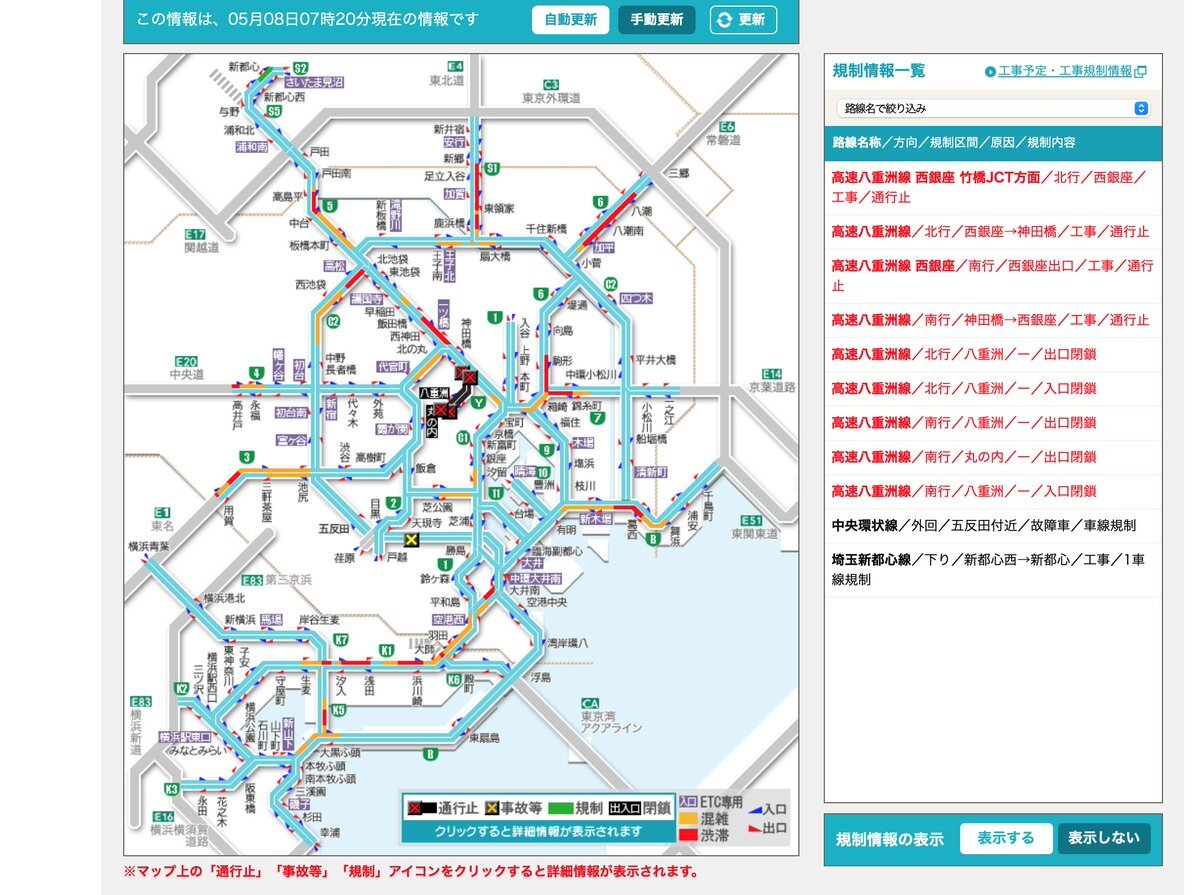Open the 工事予定・工事規制情報 link
Viewport: 1200px width, 895px height.
[1065, 71]
